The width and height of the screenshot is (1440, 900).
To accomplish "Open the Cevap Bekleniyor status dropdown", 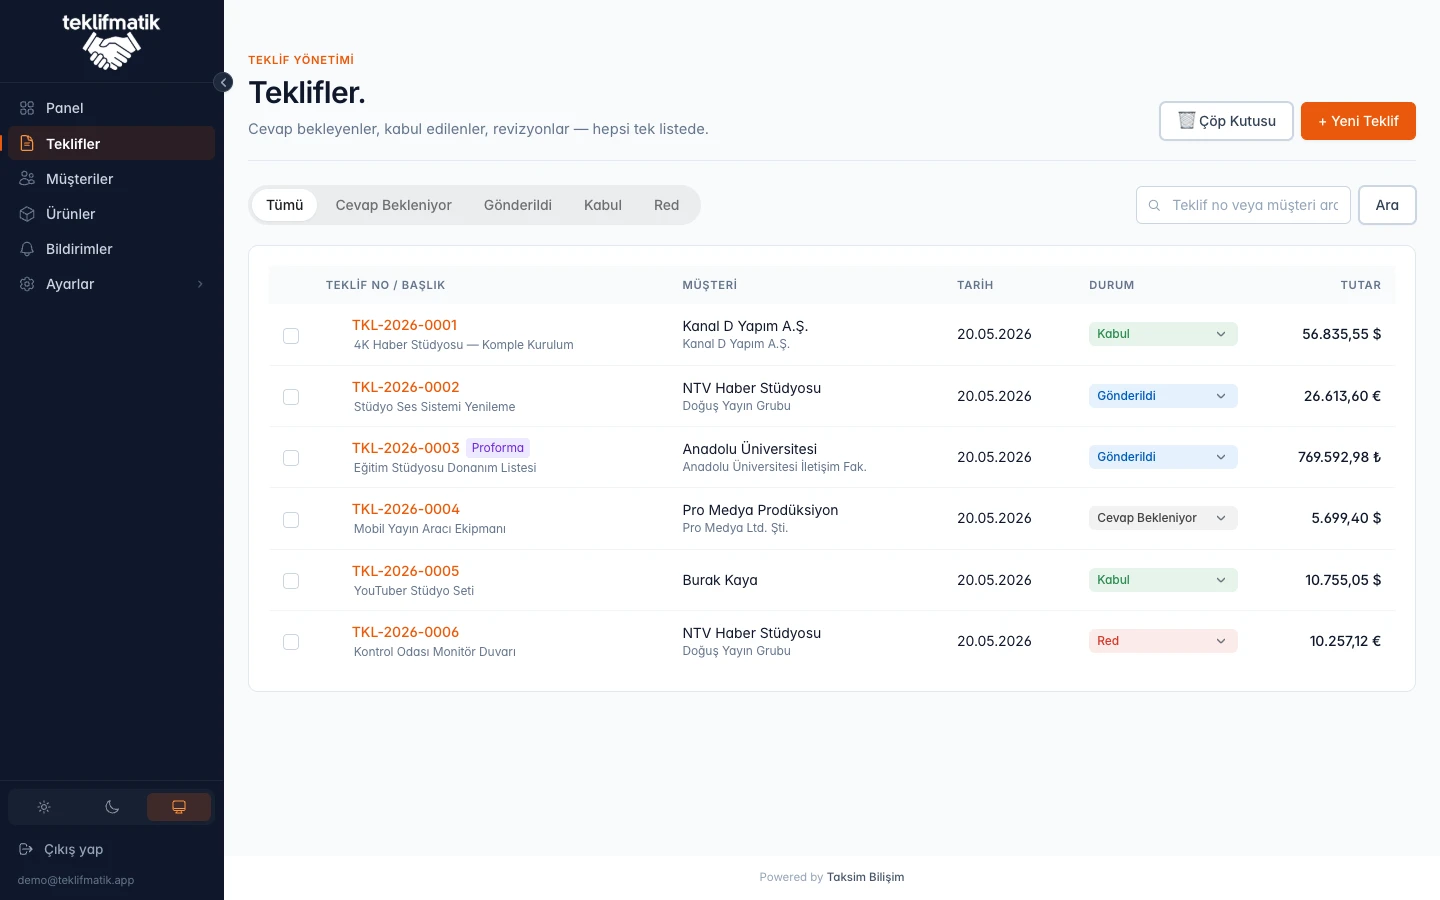I will coord(1163,518).
